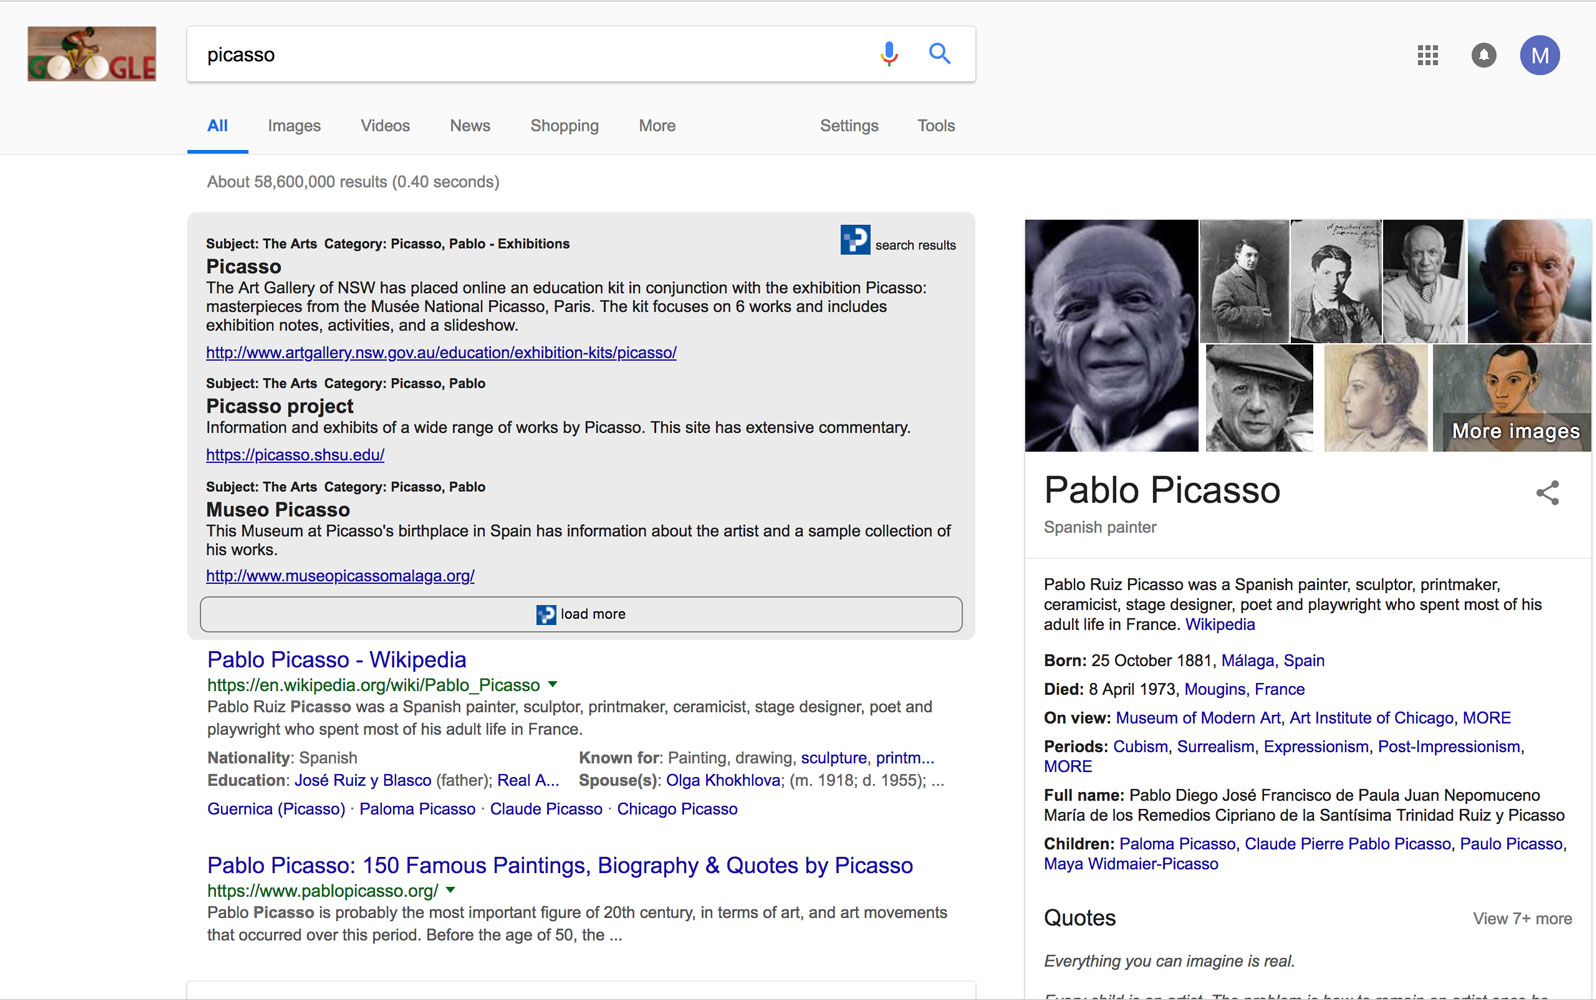Share the Pablo Picasso knowledge panel
Viewport: 1596px width, 1000px height.
[1547, 492]
